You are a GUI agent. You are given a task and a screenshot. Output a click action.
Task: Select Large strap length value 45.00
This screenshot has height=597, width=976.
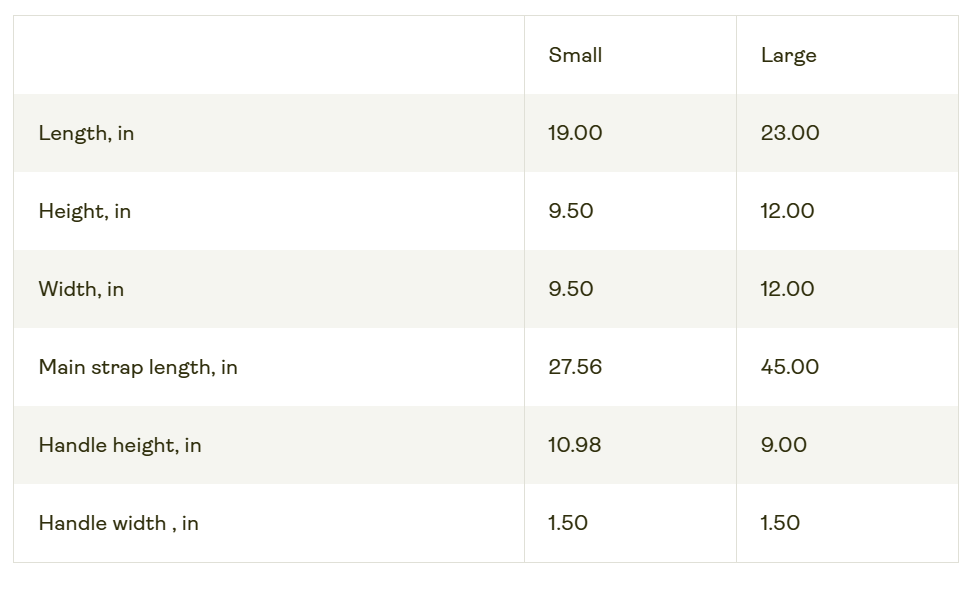tap(790, 367)
